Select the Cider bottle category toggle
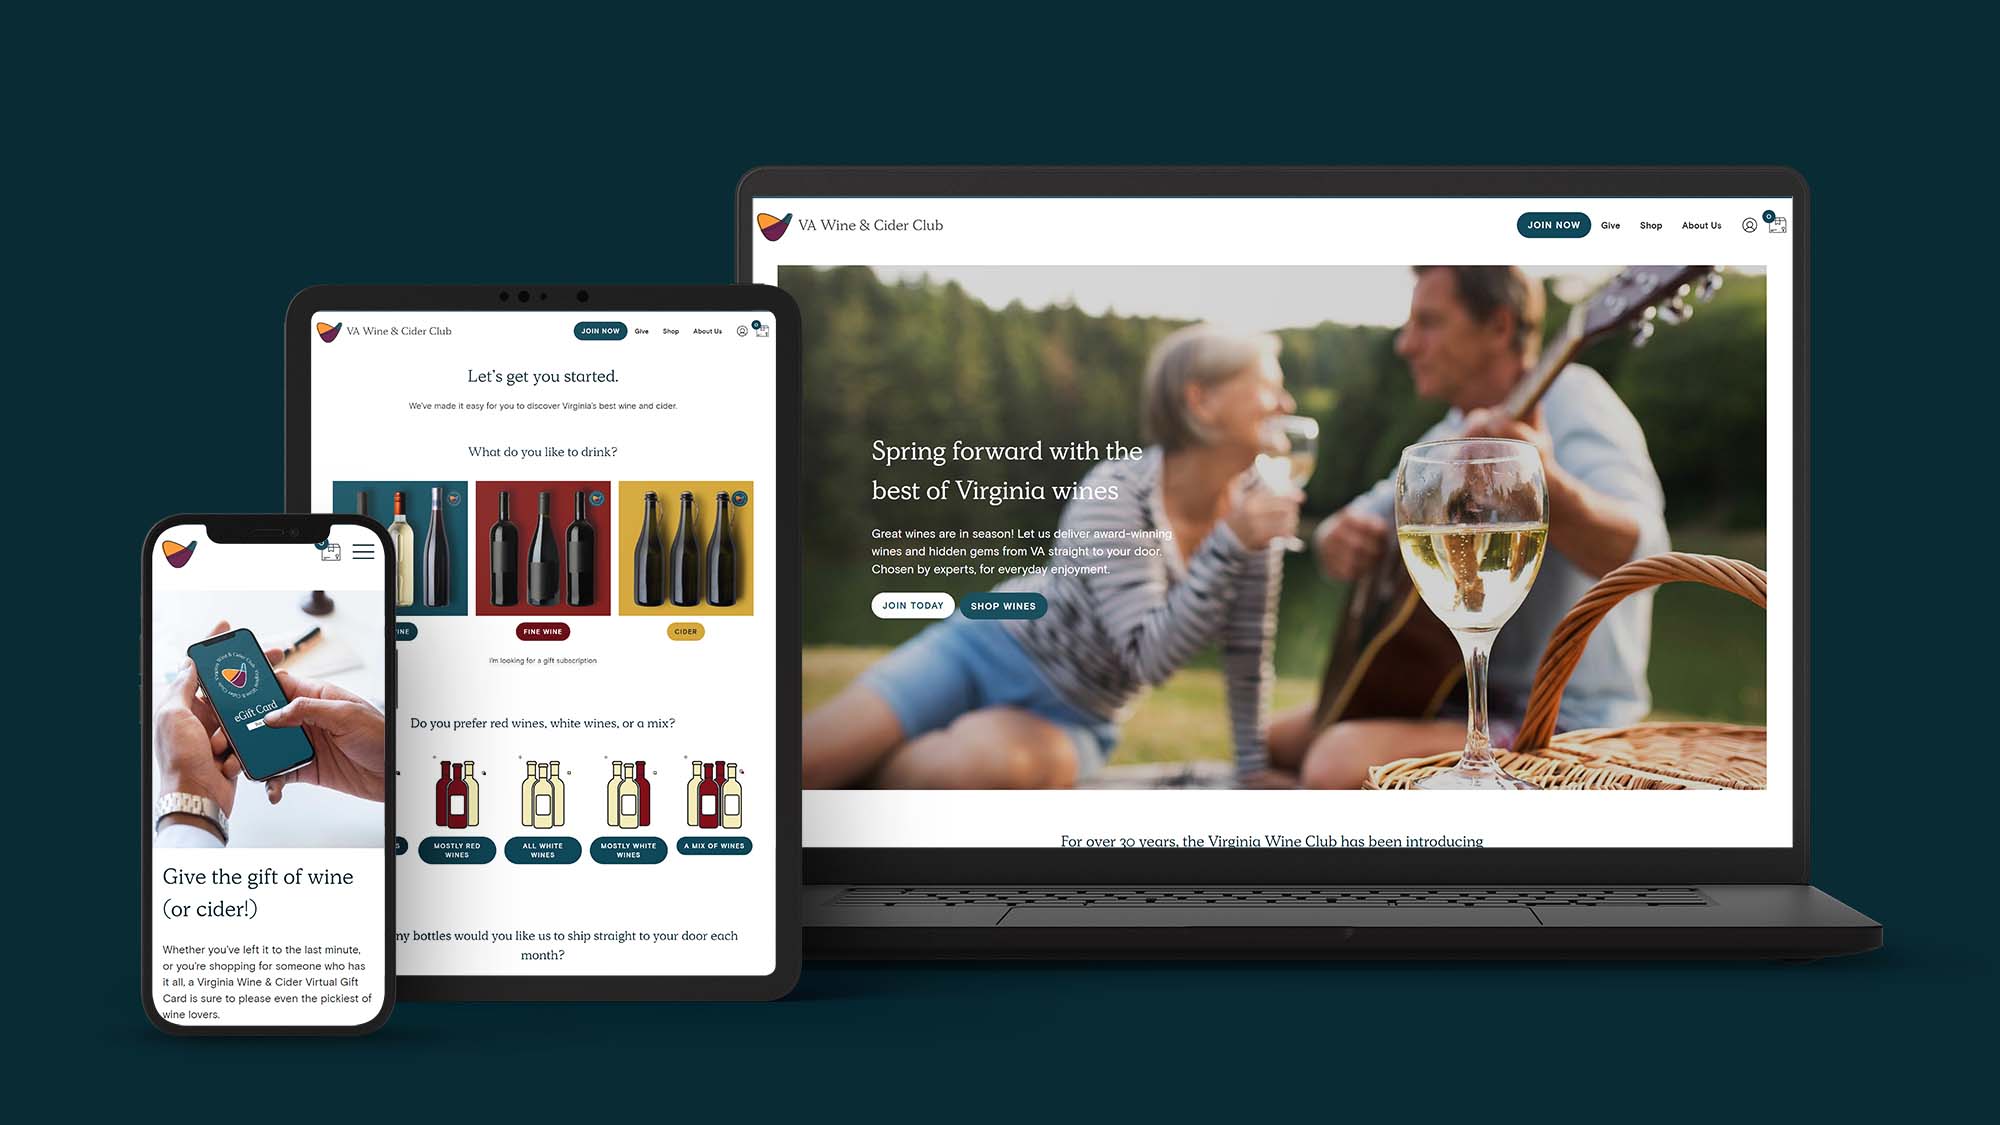 coord(685,630)
